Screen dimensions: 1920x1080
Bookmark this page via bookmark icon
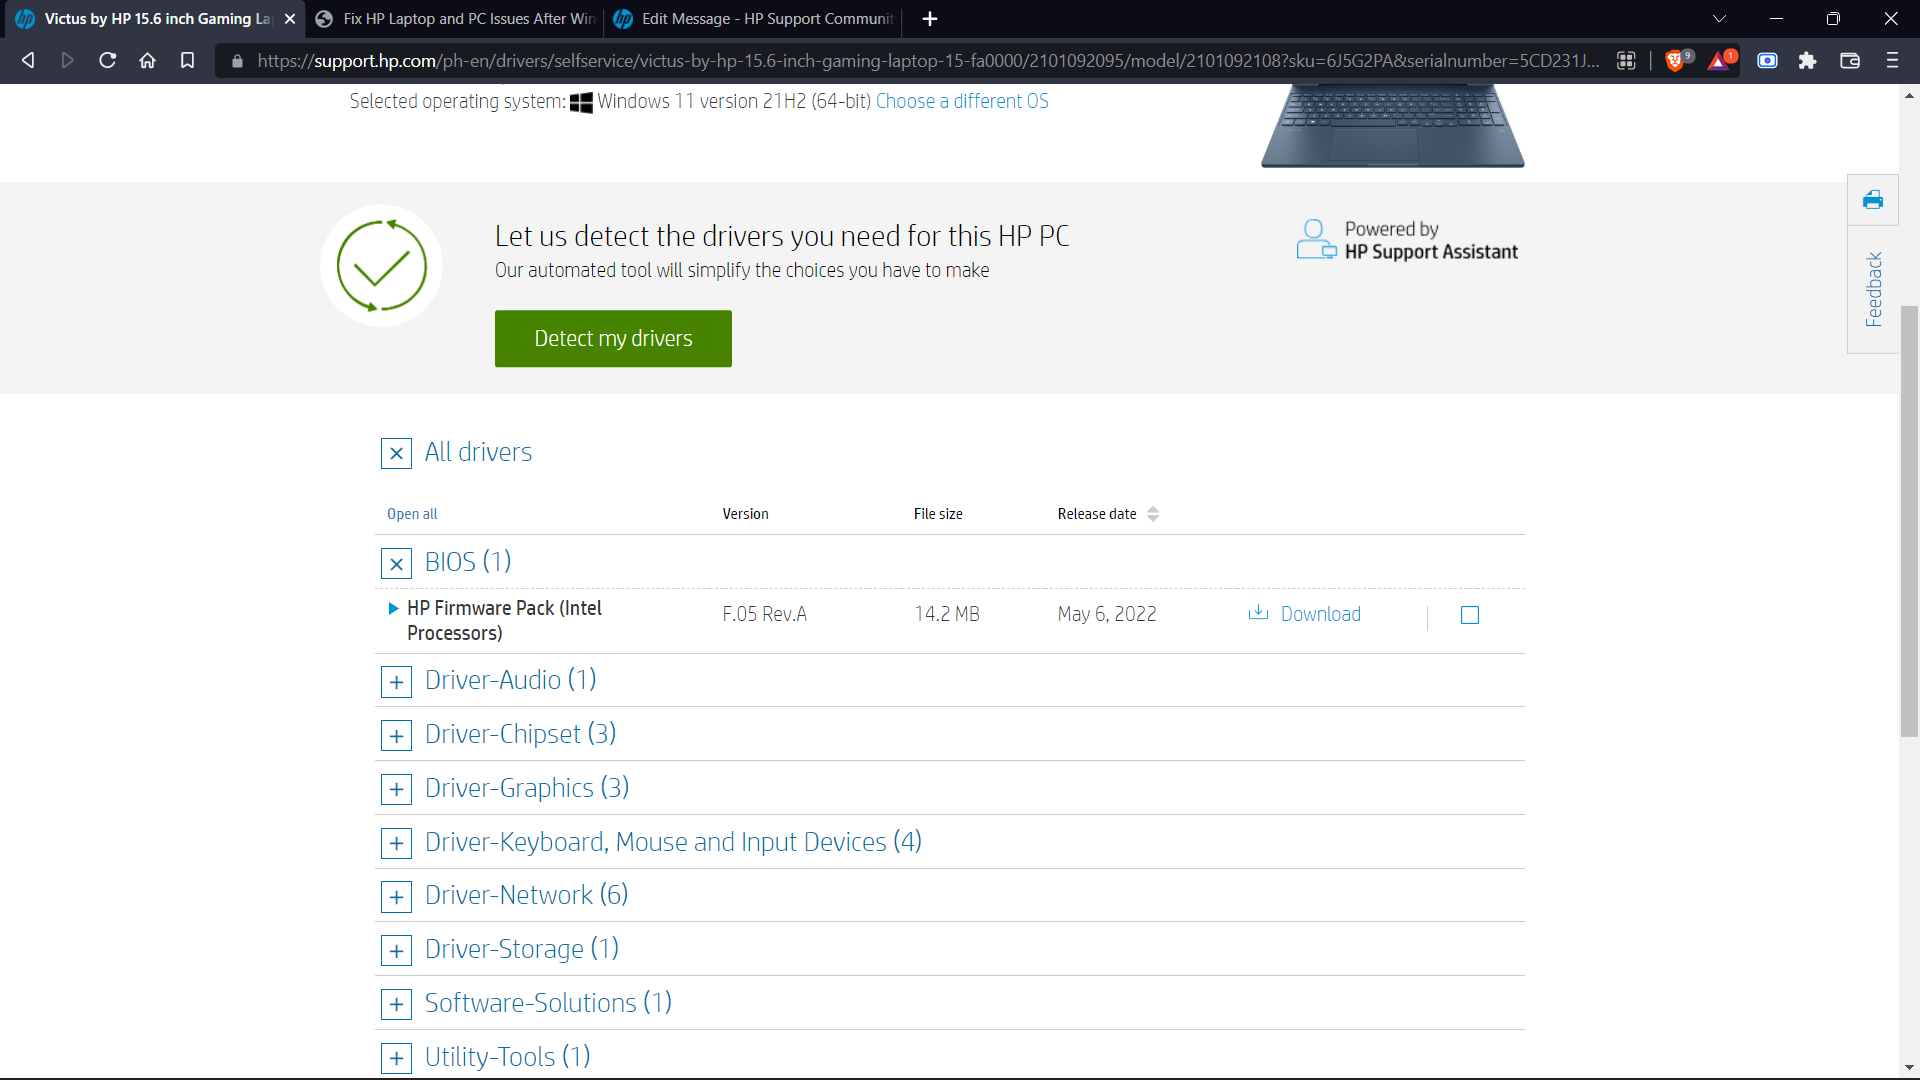[x=187, y=60]
